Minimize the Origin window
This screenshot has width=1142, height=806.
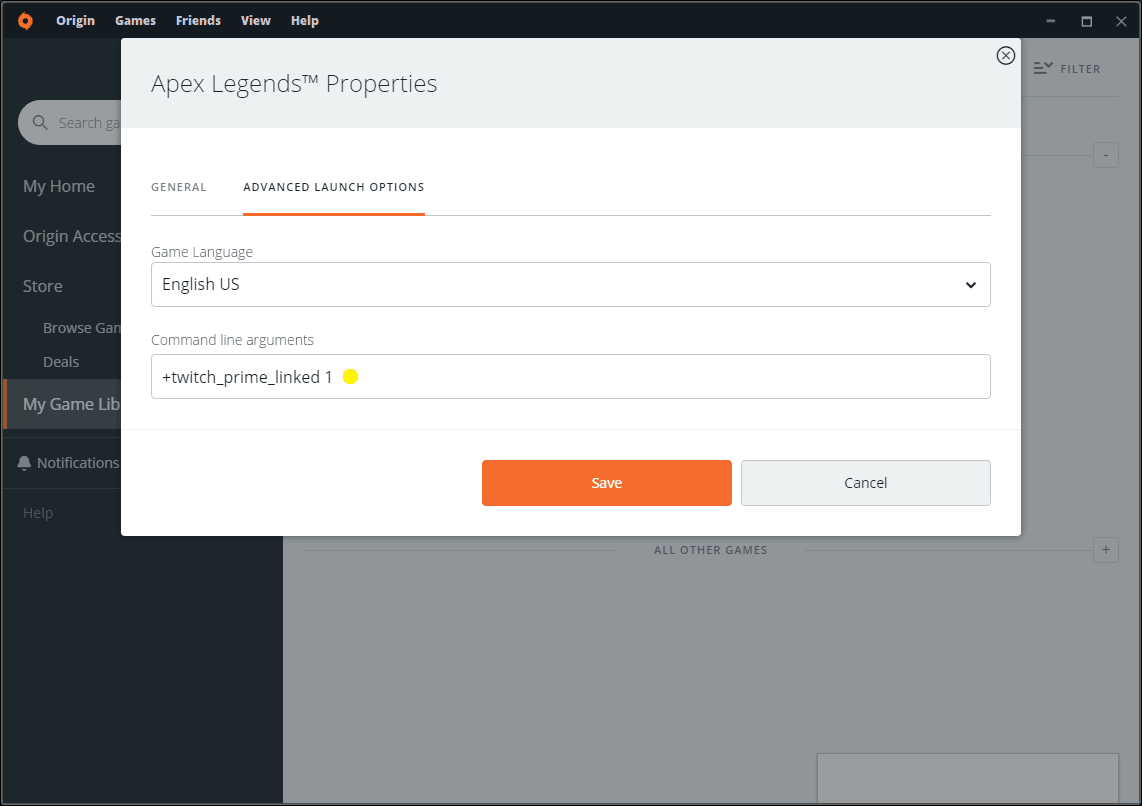click(x=1051, y=21)
